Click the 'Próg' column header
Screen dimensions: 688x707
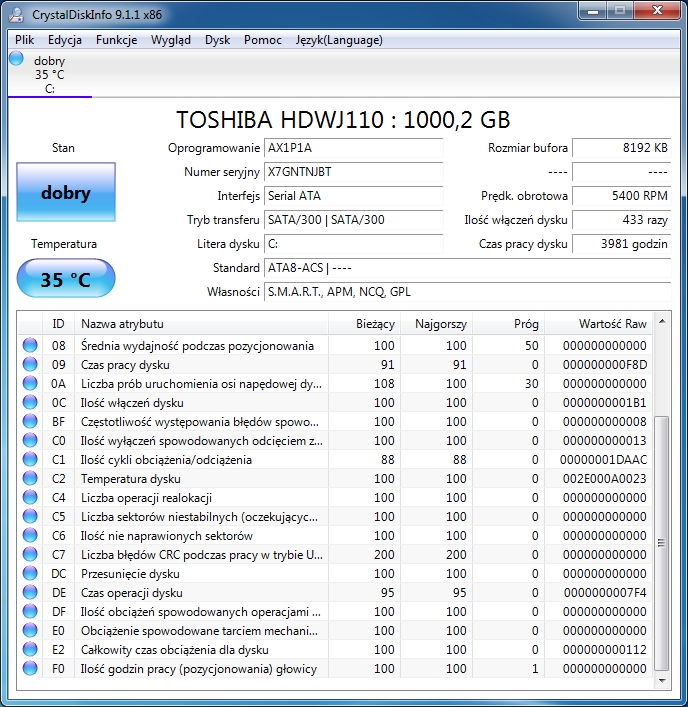tap(509, 324)
